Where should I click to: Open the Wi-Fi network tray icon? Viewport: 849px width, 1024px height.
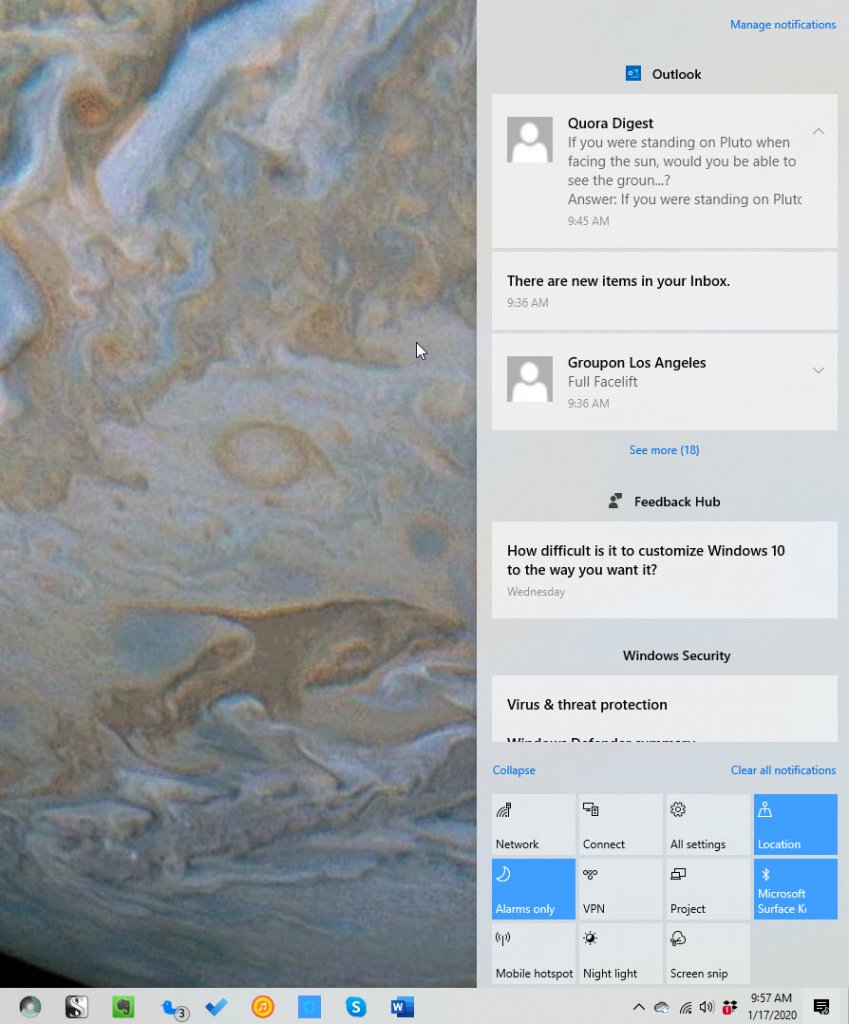(685, 1008)
